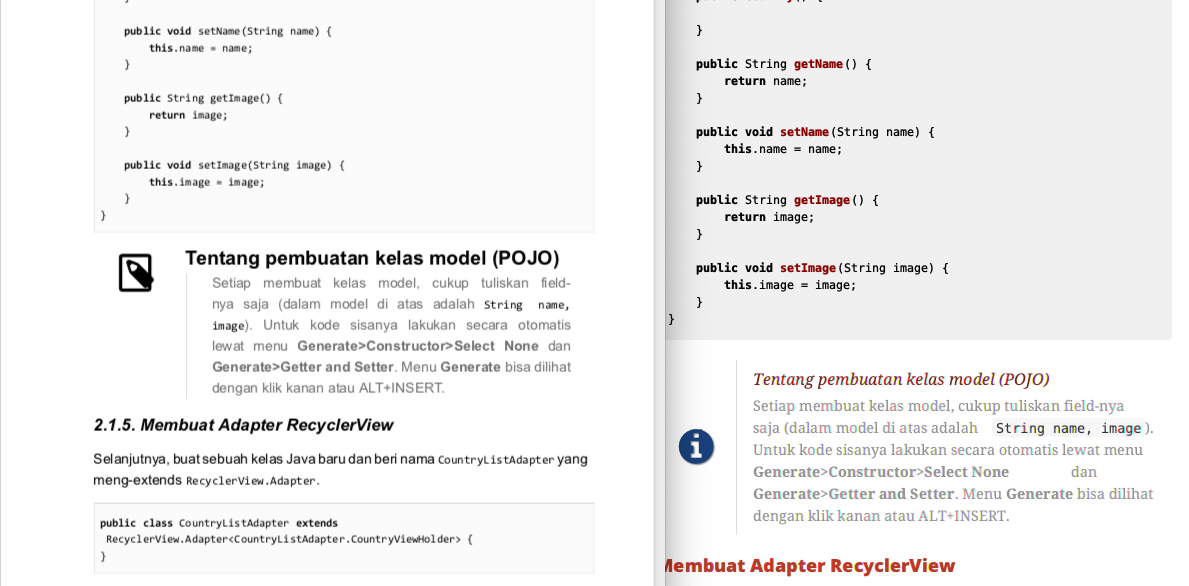This screenshot has height=586, width=1189.
Task: Click "this.name = name;" in right code block
Action: (783, 149)
